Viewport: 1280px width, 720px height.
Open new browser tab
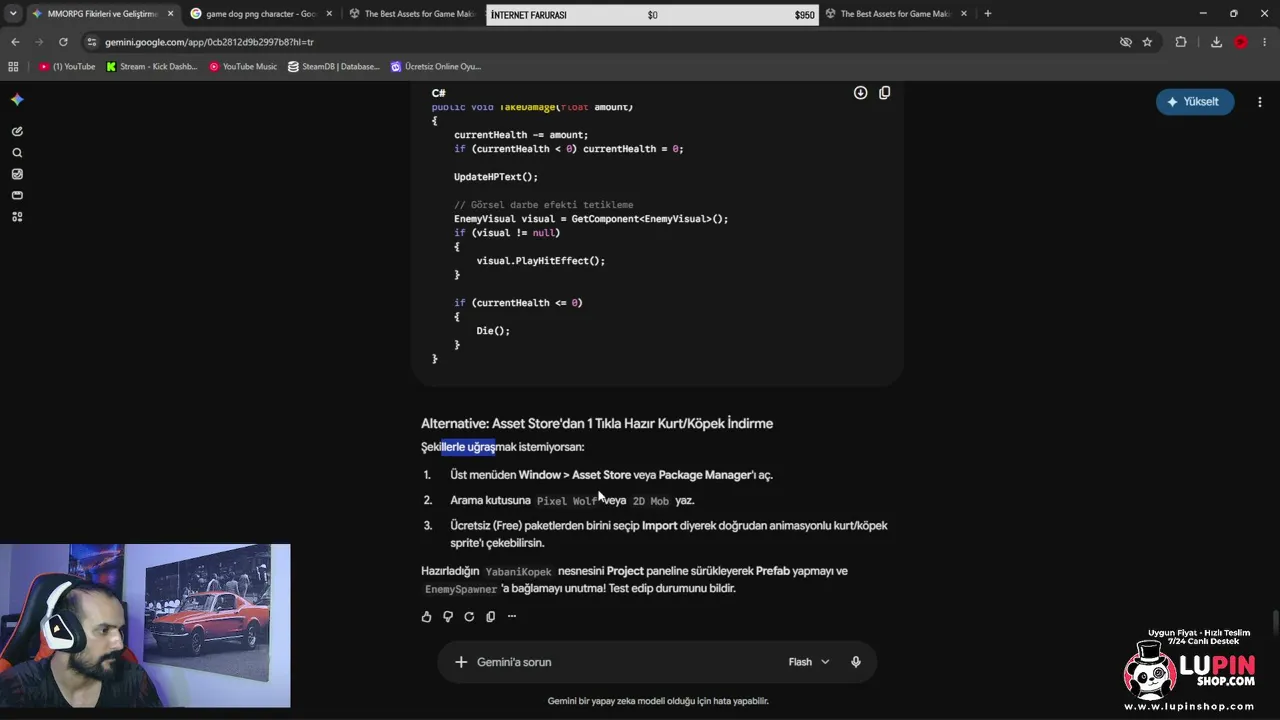click(988, 14)
